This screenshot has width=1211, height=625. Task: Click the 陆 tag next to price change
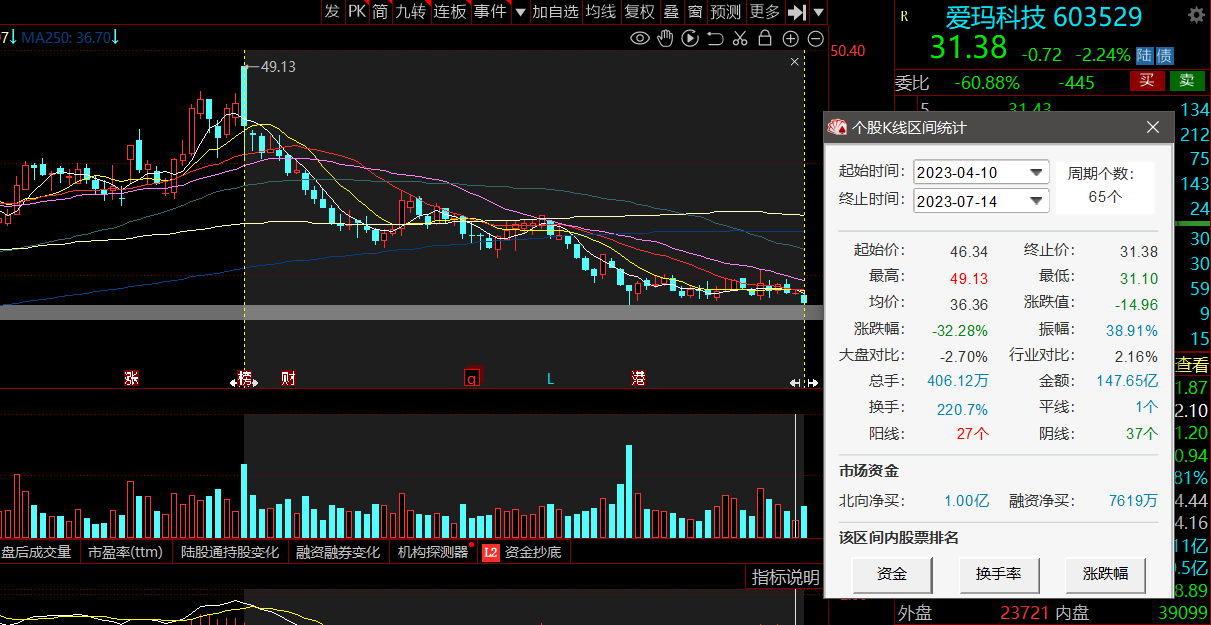click(x=1146, y=56)
